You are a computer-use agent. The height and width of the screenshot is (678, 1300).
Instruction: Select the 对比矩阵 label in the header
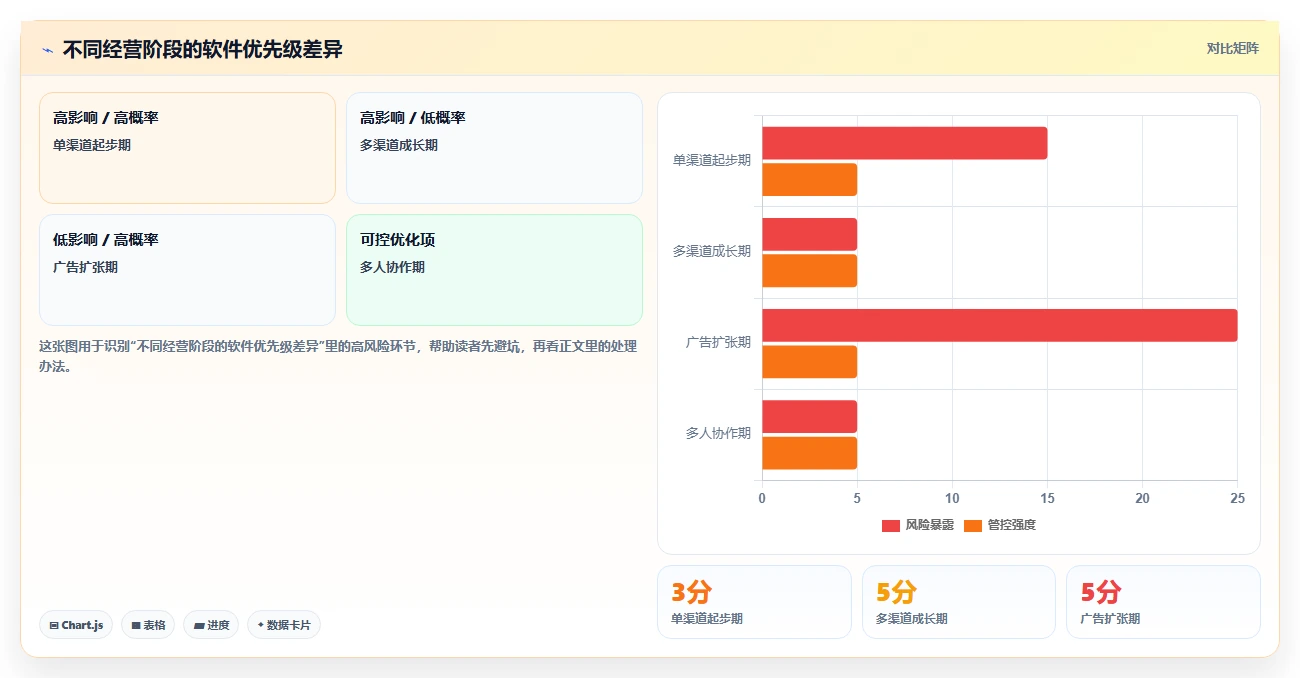click(1232, 48)
